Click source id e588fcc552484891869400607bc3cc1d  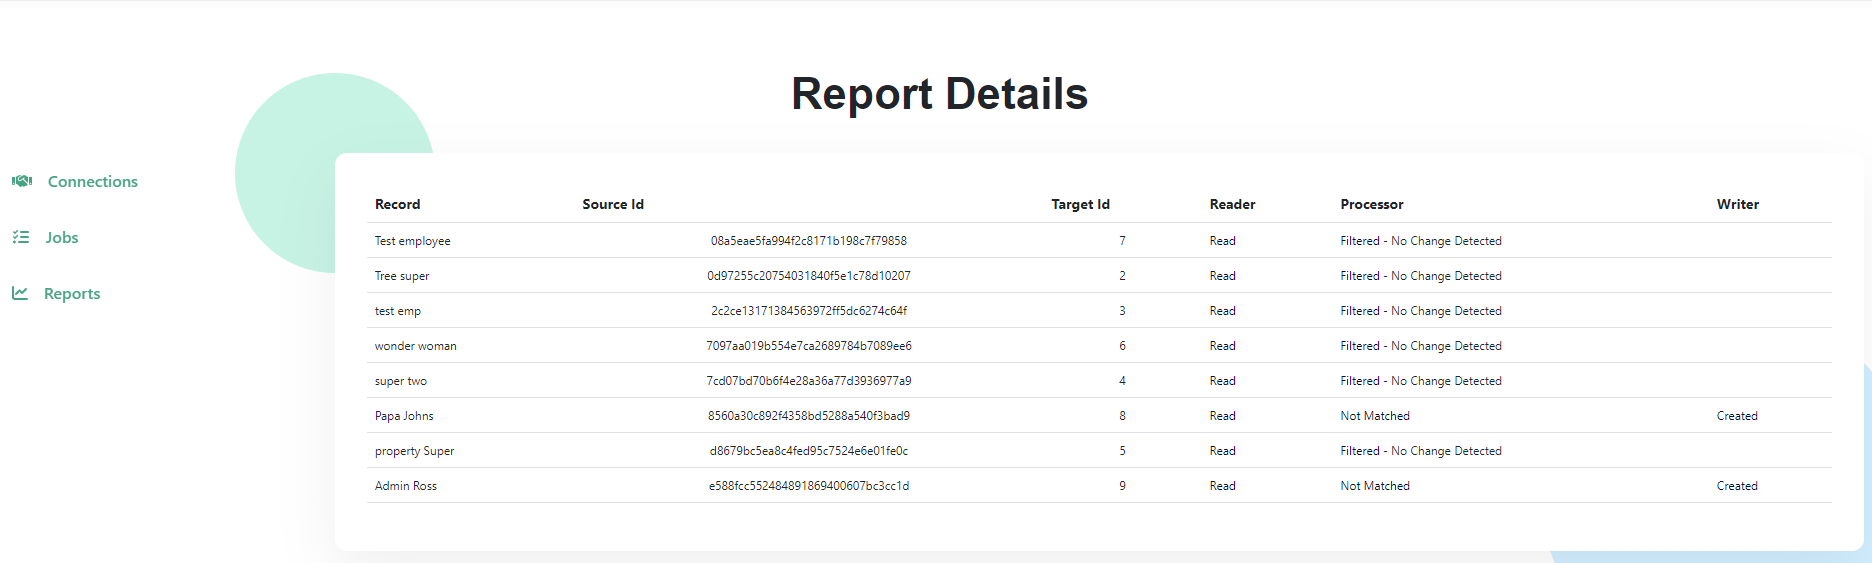(x=809, y=486)
